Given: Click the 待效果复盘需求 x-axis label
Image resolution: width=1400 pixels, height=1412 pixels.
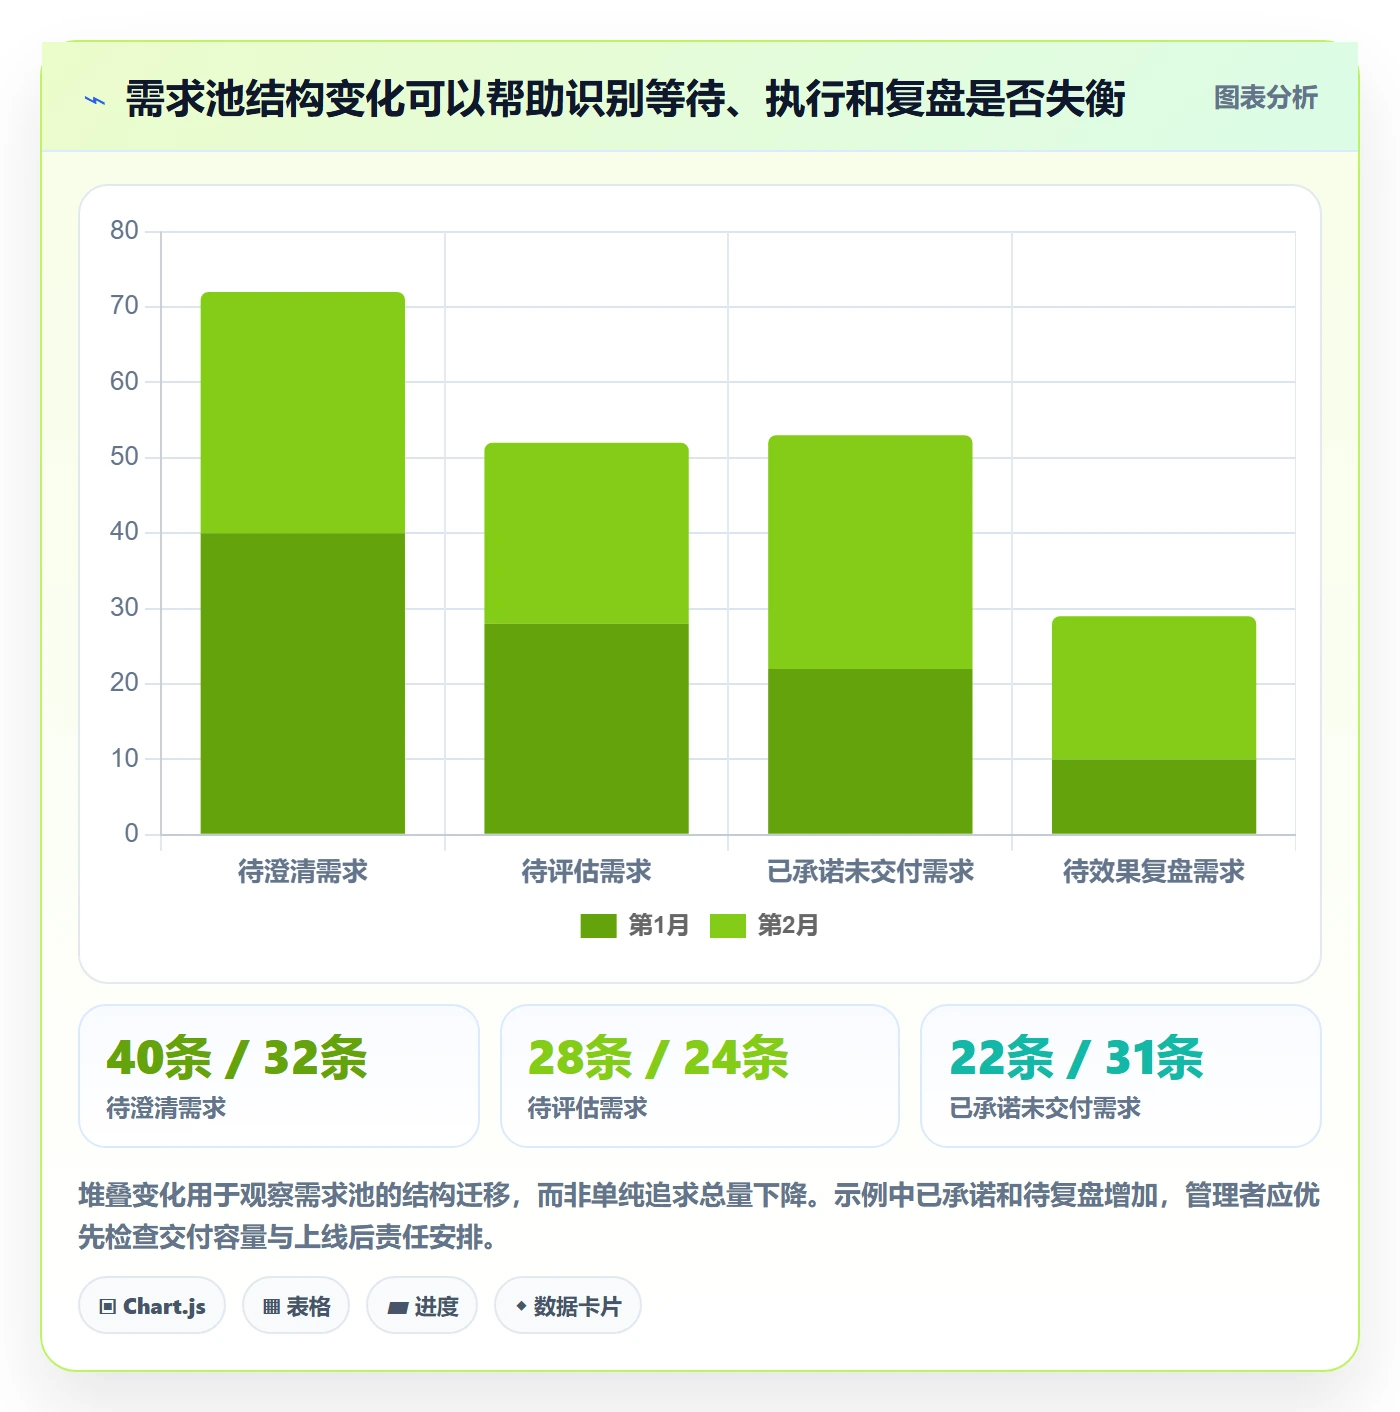Looking at the screenshot, I should [x=1154, y=871].
